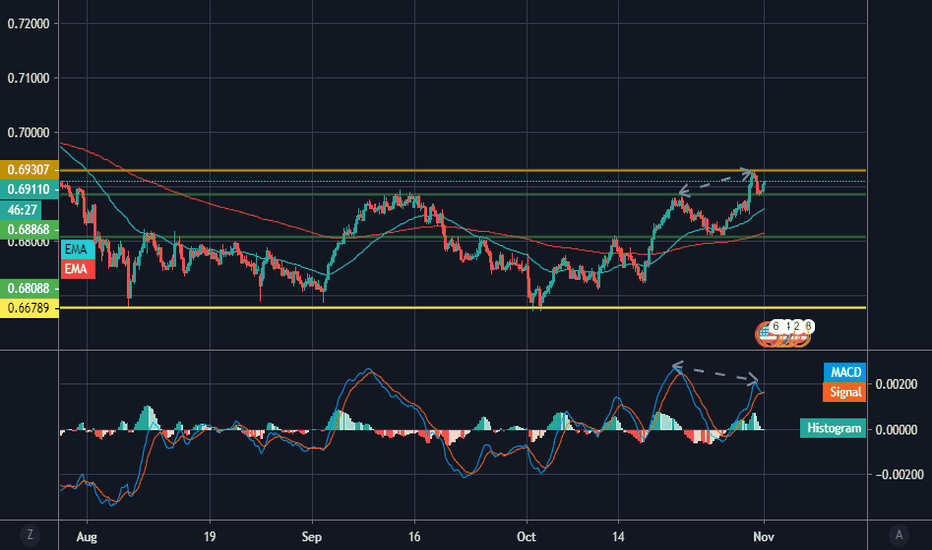Image resolution: width=932 pixels, height=550 pixels.
Task: Toggle the auto scale 'A' button
Action: [x=899, y=535]
